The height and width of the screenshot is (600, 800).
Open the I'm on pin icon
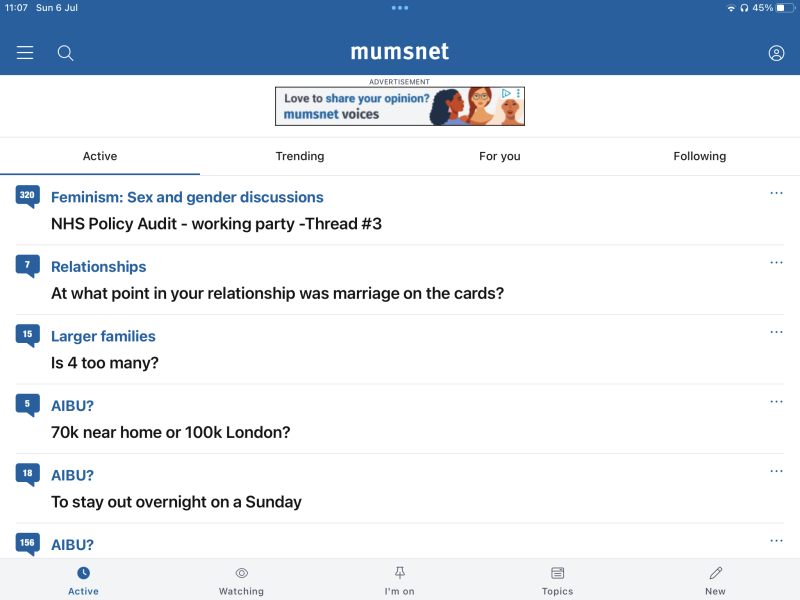[x=400, y=573]
